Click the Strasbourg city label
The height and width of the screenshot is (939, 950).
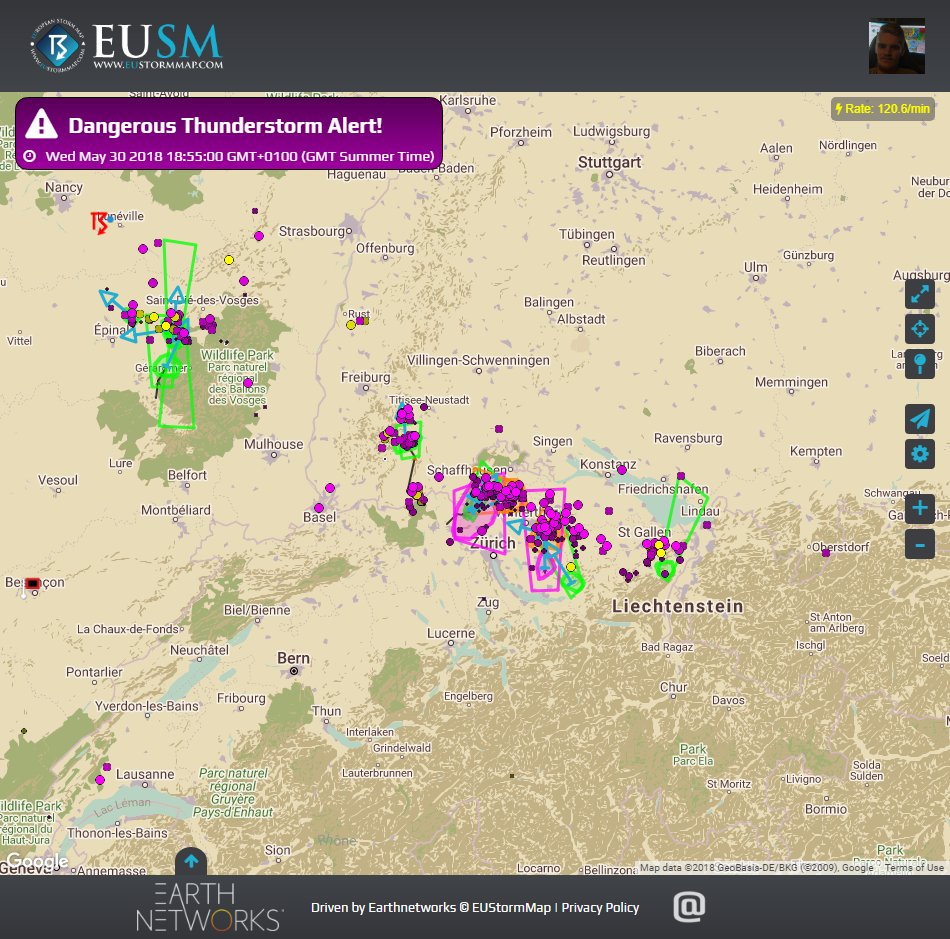(x=311, y=231)
